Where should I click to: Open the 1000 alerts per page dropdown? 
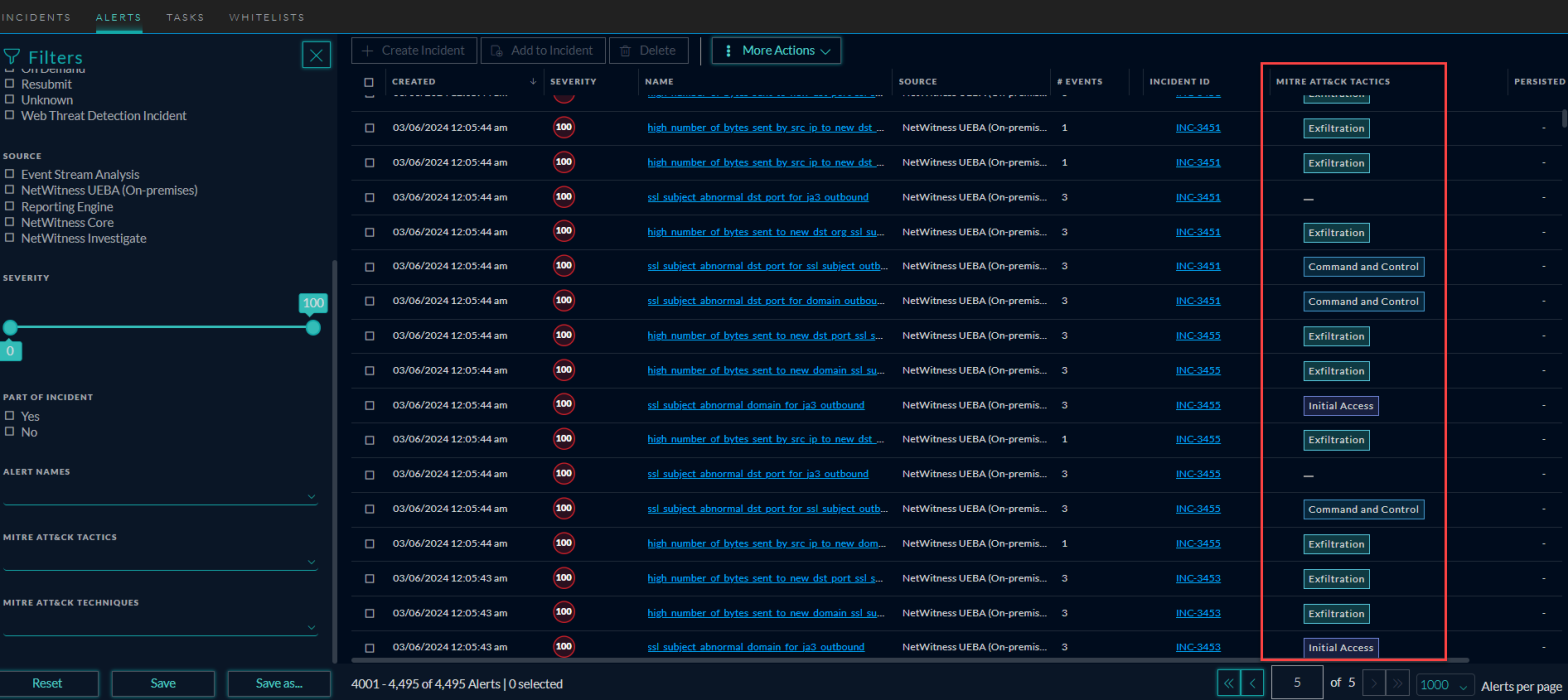1445,685
